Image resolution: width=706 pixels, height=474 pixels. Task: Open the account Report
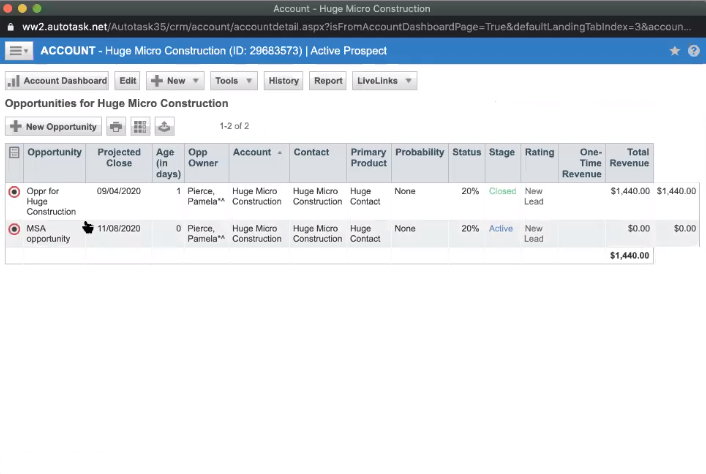tap(328, 81)
